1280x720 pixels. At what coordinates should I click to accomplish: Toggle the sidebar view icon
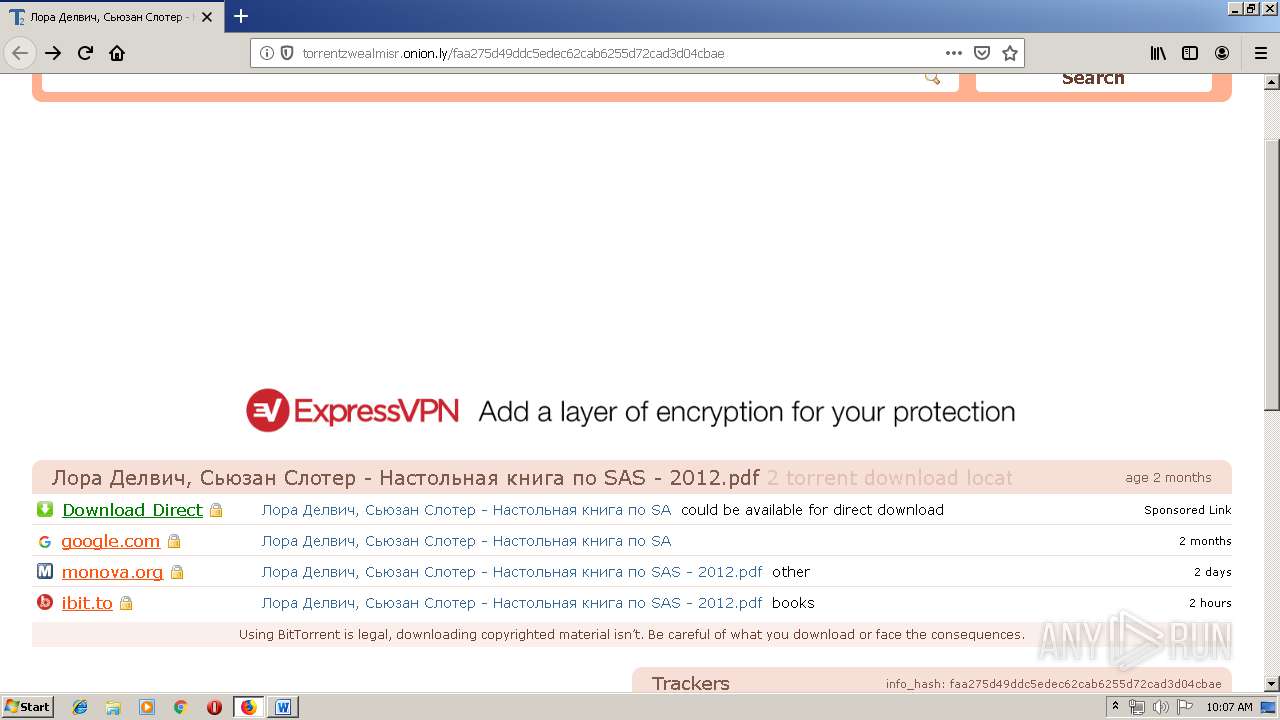[1190, 53]
